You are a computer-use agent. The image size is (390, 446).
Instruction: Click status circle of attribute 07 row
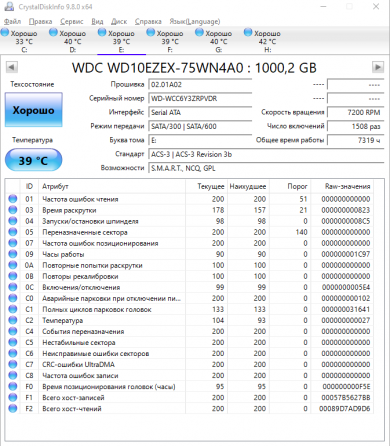[13, 243]
